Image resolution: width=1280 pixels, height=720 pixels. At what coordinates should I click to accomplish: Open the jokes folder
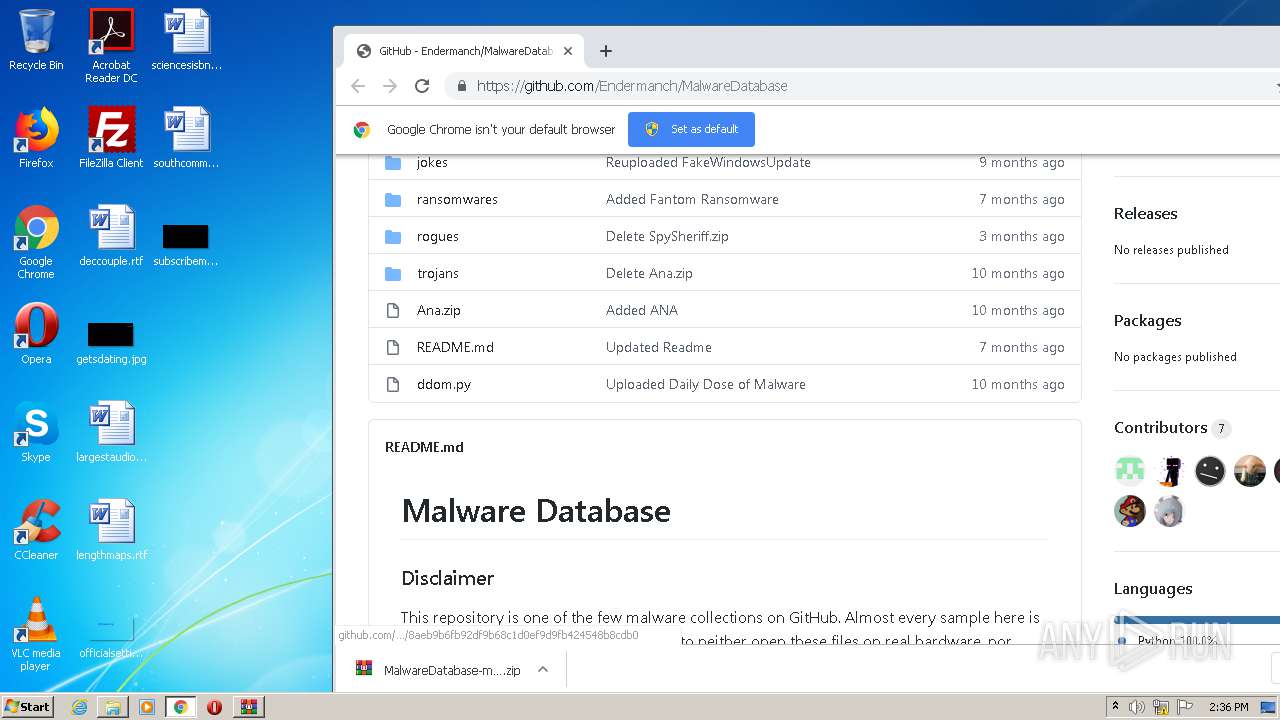432,162
